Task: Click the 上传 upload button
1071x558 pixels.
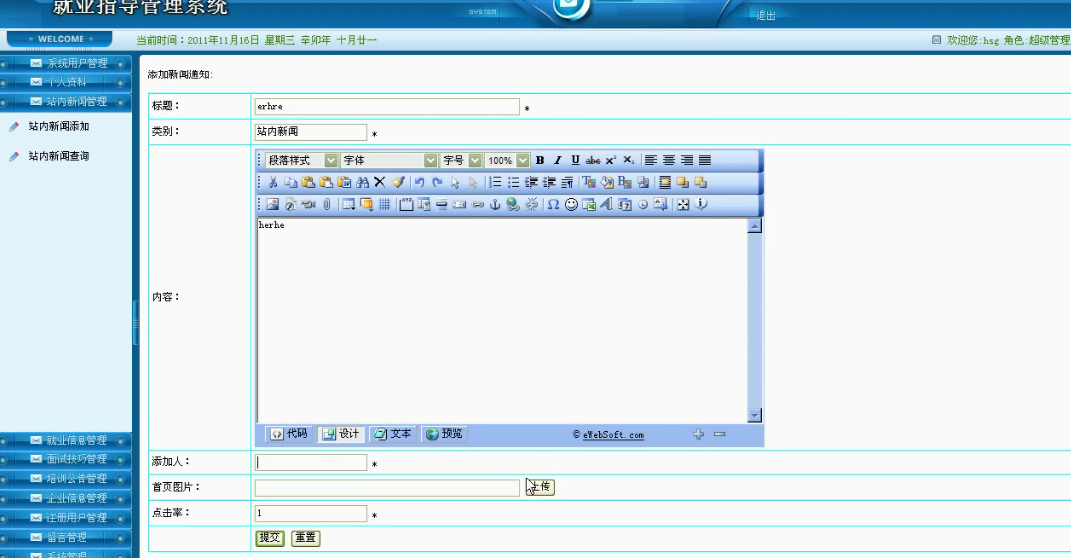Action: tap(540, 487)
